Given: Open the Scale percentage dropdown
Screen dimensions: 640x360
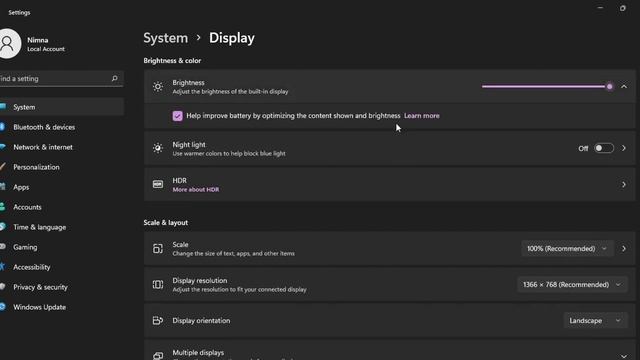Looking at the screenshot, I should [x=567, y=249].
